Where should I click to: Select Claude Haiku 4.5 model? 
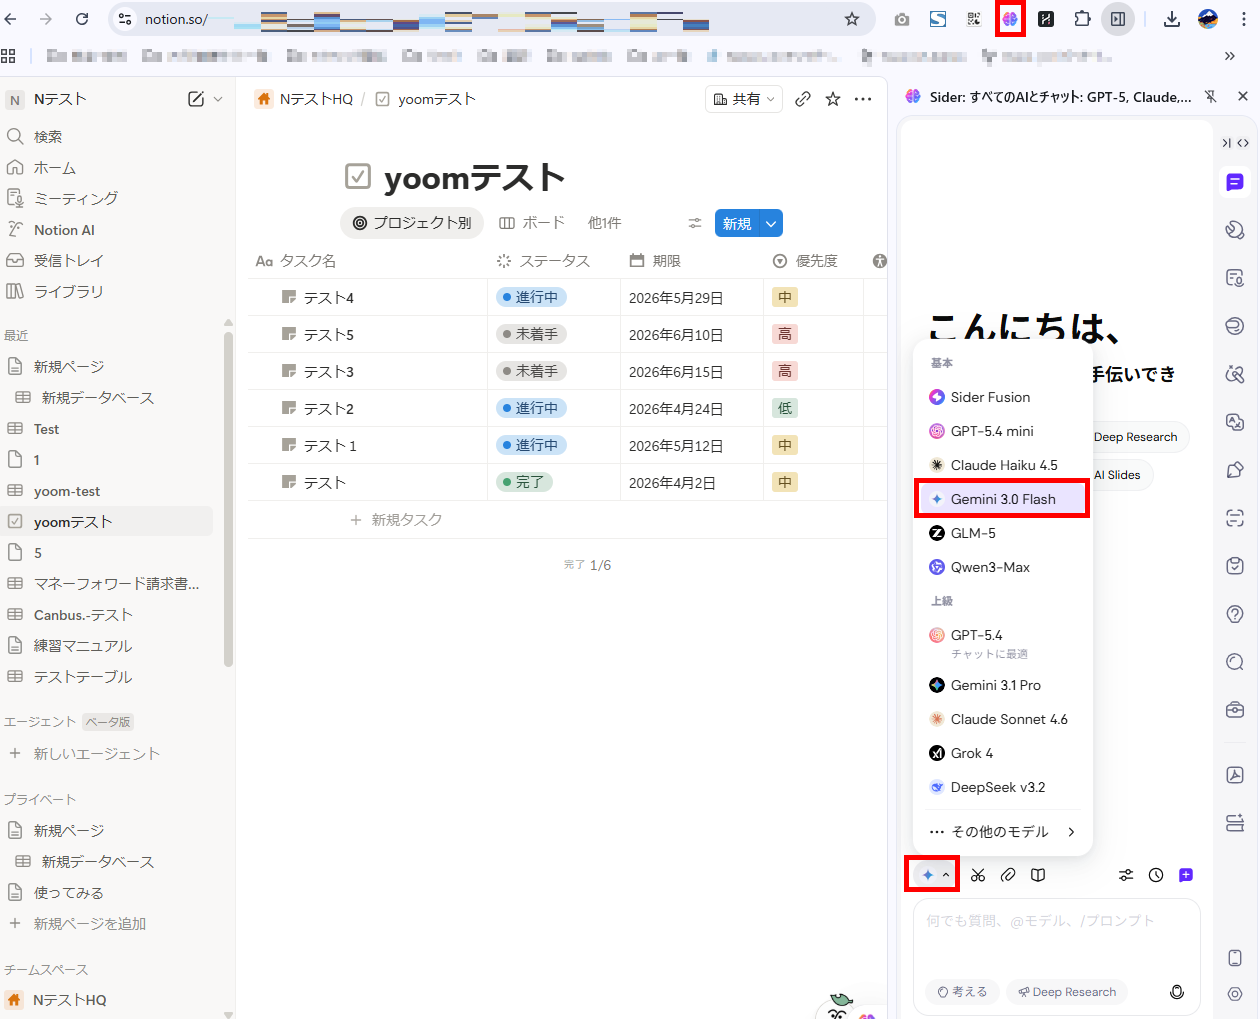1002,465
